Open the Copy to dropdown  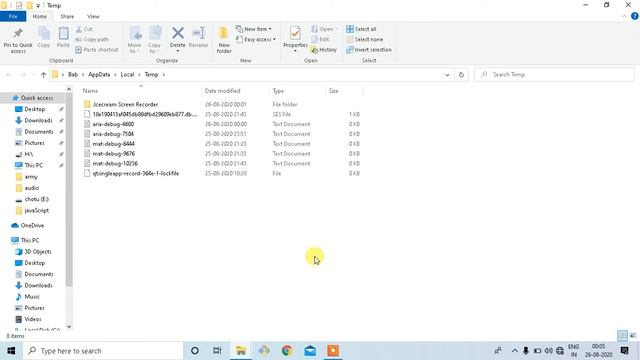pos(154,40)
